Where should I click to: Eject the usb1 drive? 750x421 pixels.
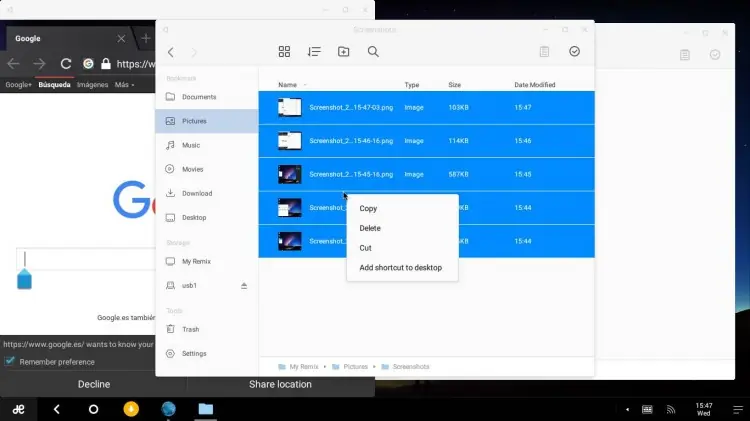tap(244, 286)
